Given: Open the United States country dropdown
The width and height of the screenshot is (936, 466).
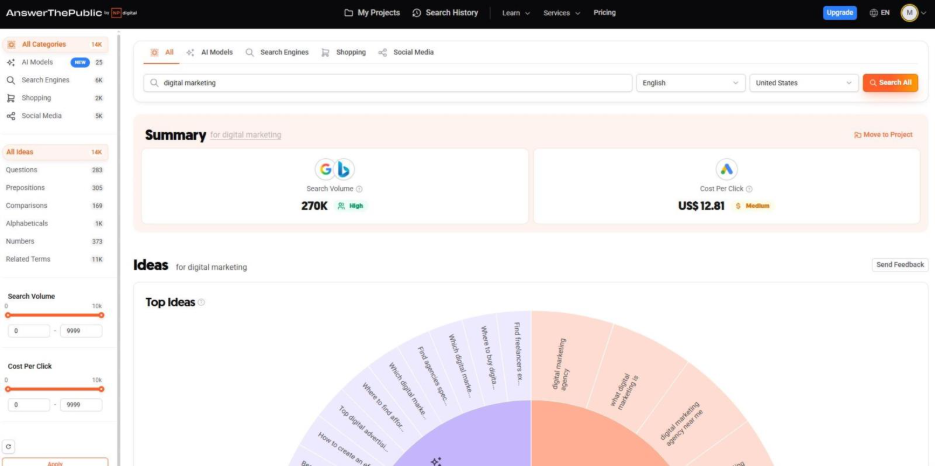Looking at the screenshot, I should point(804,83).
